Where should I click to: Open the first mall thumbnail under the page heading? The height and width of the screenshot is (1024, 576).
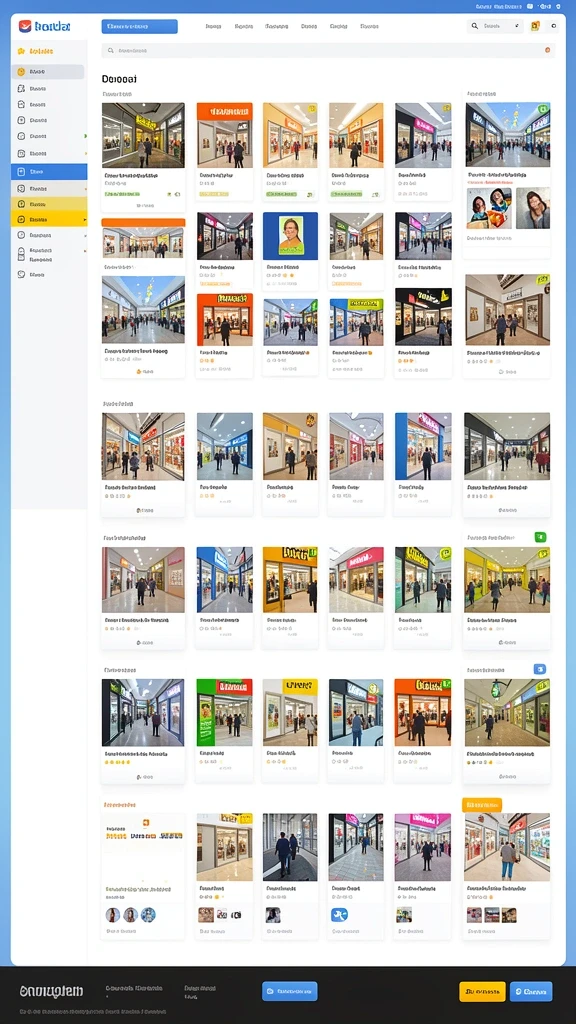143,135
